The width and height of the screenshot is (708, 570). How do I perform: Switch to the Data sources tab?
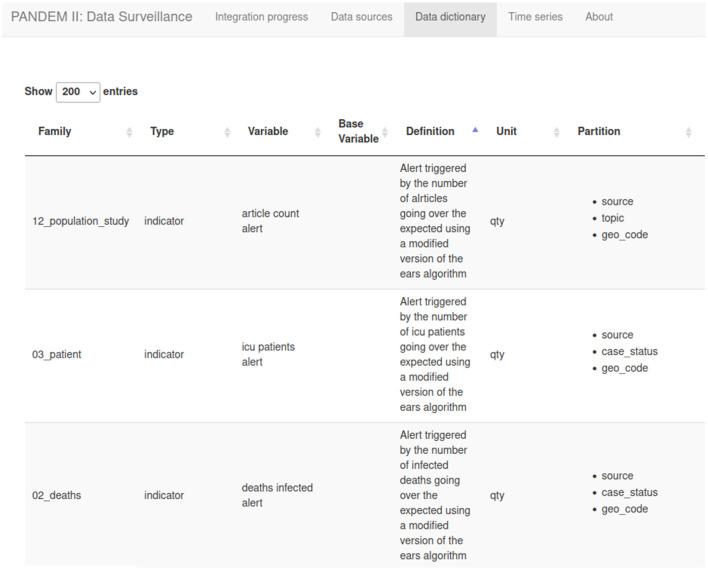[361, 17]
